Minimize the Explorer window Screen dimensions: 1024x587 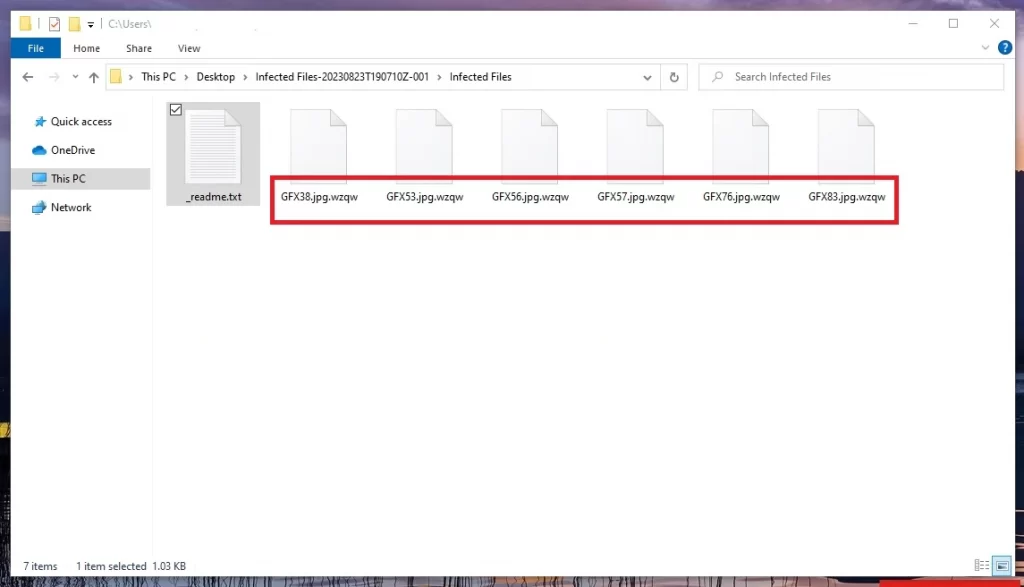[x=913, y=24]
